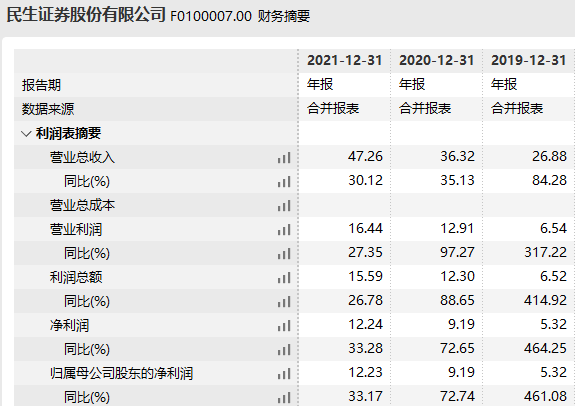
Task: Click the 营业总收入 row label
Action: pos(82,157)
